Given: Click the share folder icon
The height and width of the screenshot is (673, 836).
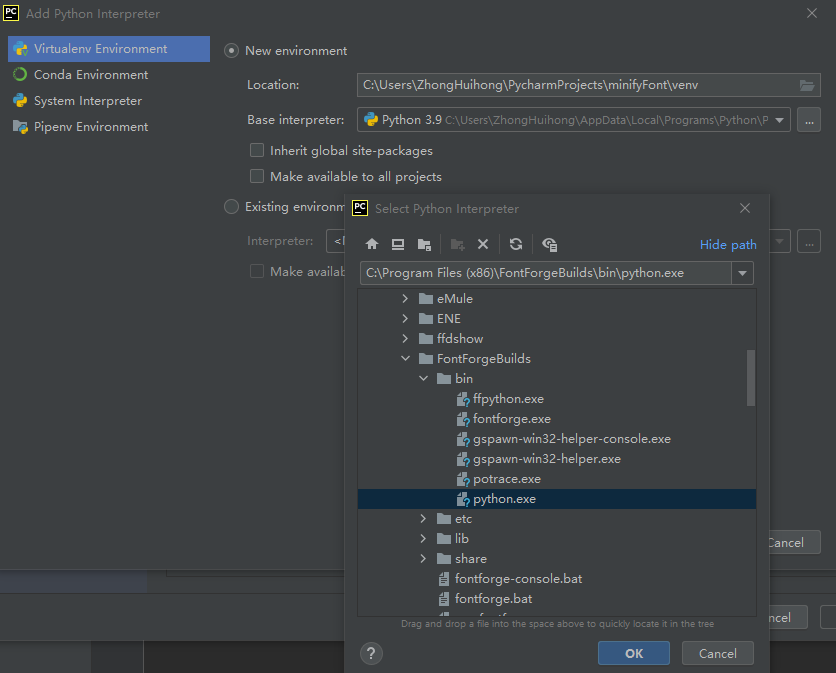Looking at the screenshot, I should [x=444, y=559].
